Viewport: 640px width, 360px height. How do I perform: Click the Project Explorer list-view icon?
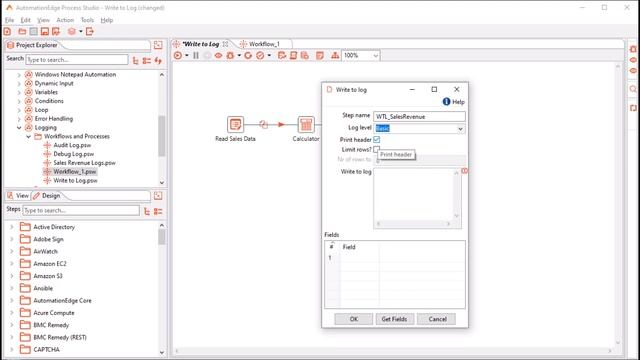[147, 61]
